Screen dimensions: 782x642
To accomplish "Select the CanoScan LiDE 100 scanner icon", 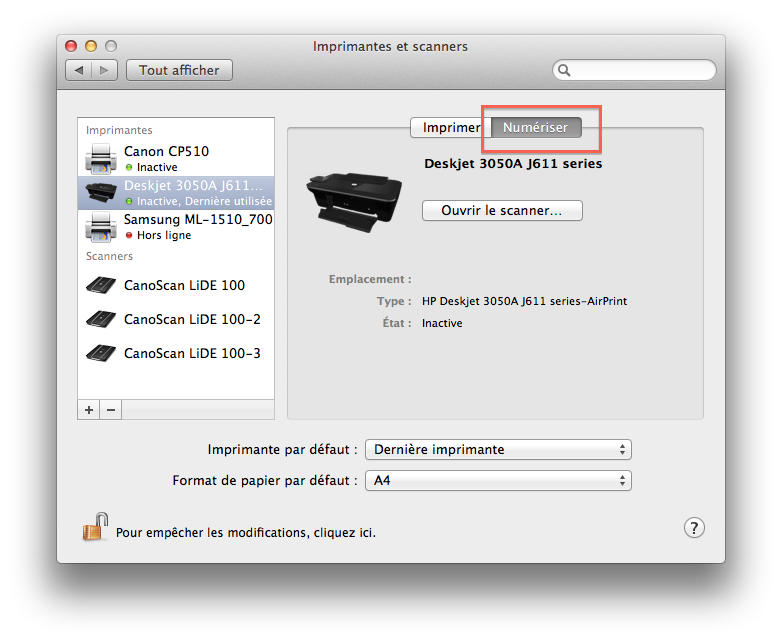I will click(x=103, y=285).
